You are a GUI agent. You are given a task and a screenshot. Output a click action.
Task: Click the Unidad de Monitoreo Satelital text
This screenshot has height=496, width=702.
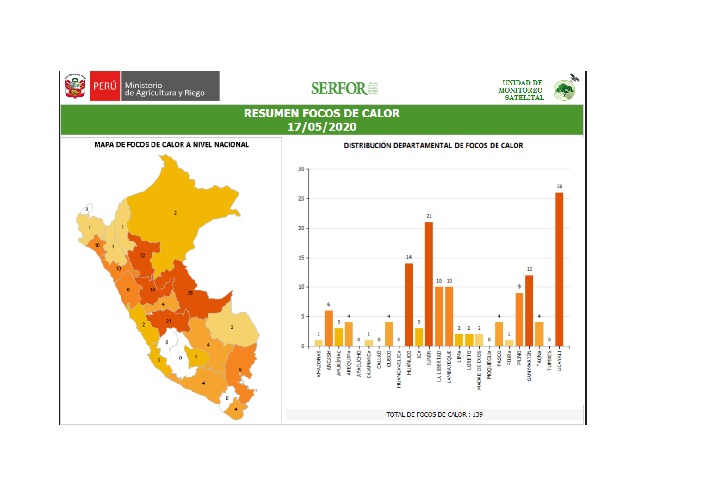point(522,90)
